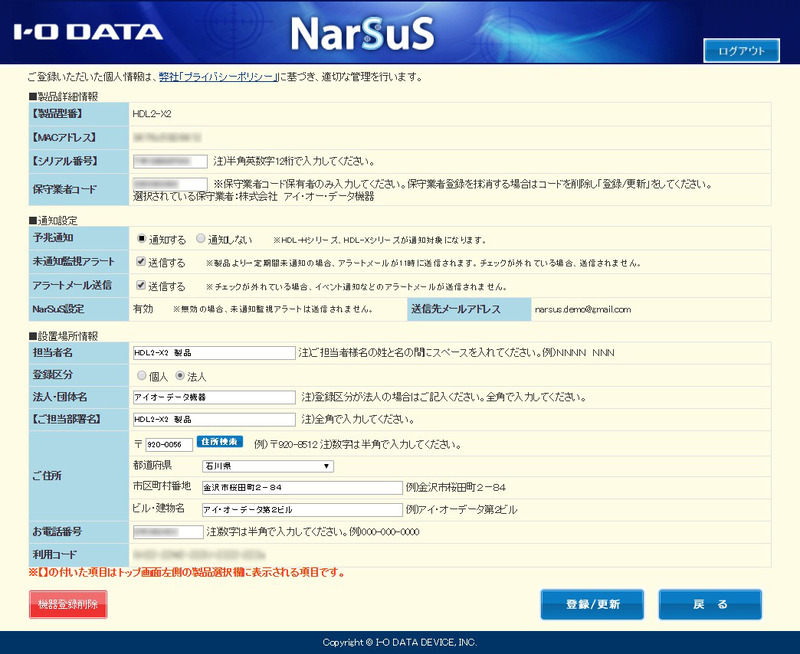Click the 保守業者コード input field
The width and height of the screenshot is (800, 654).
(x=170, y=184)
